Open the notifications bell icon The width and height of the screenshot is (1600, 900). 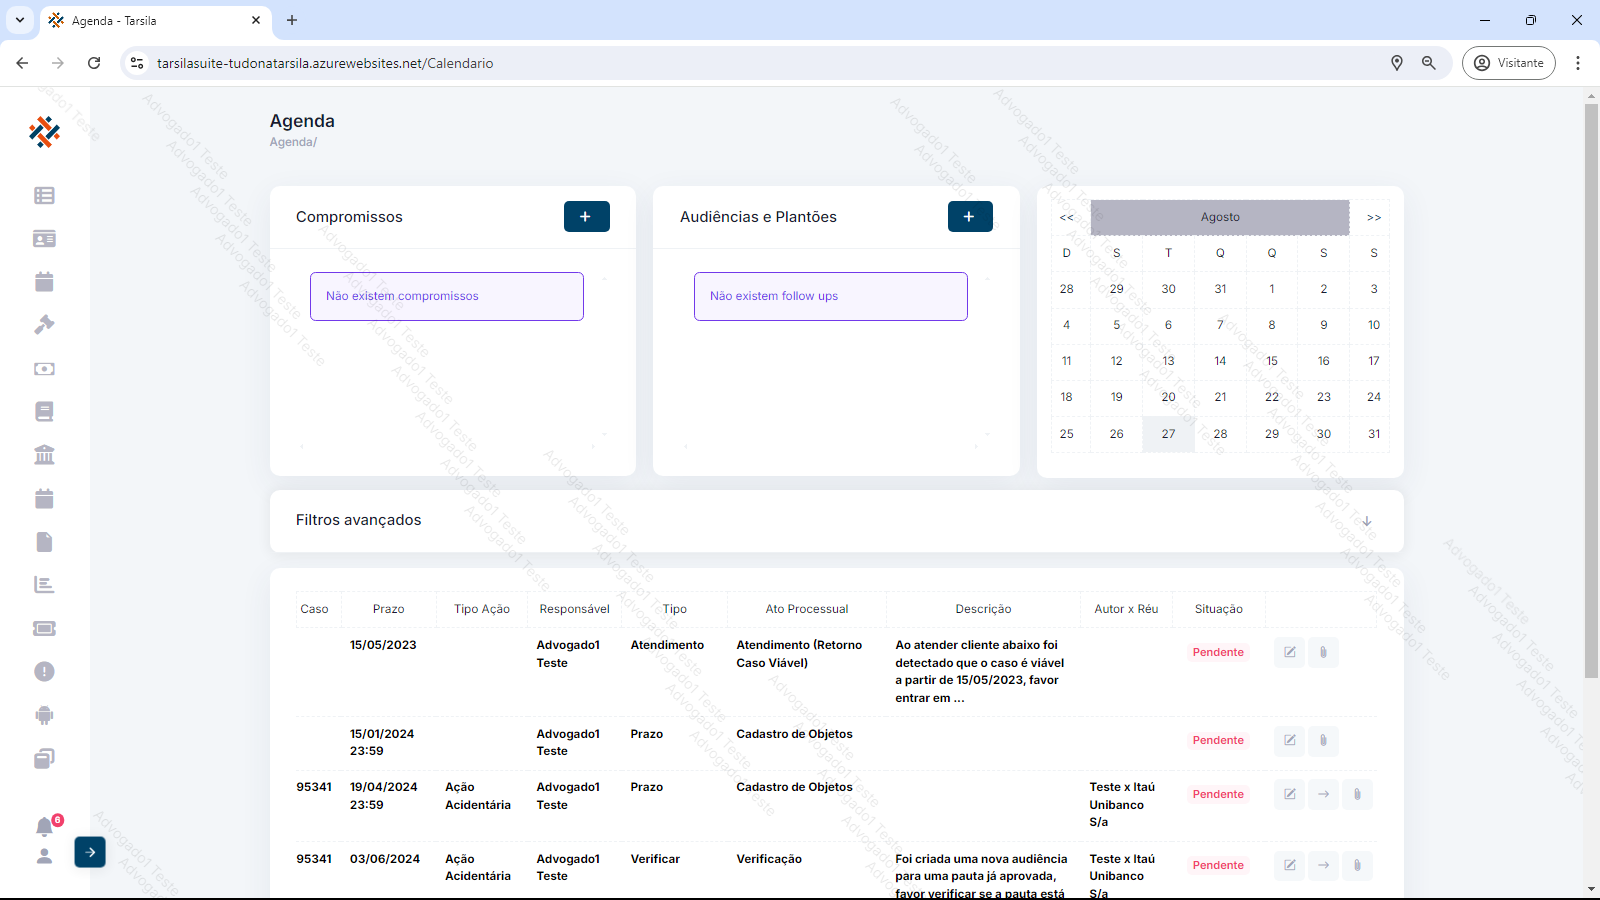tap(44, 827)
